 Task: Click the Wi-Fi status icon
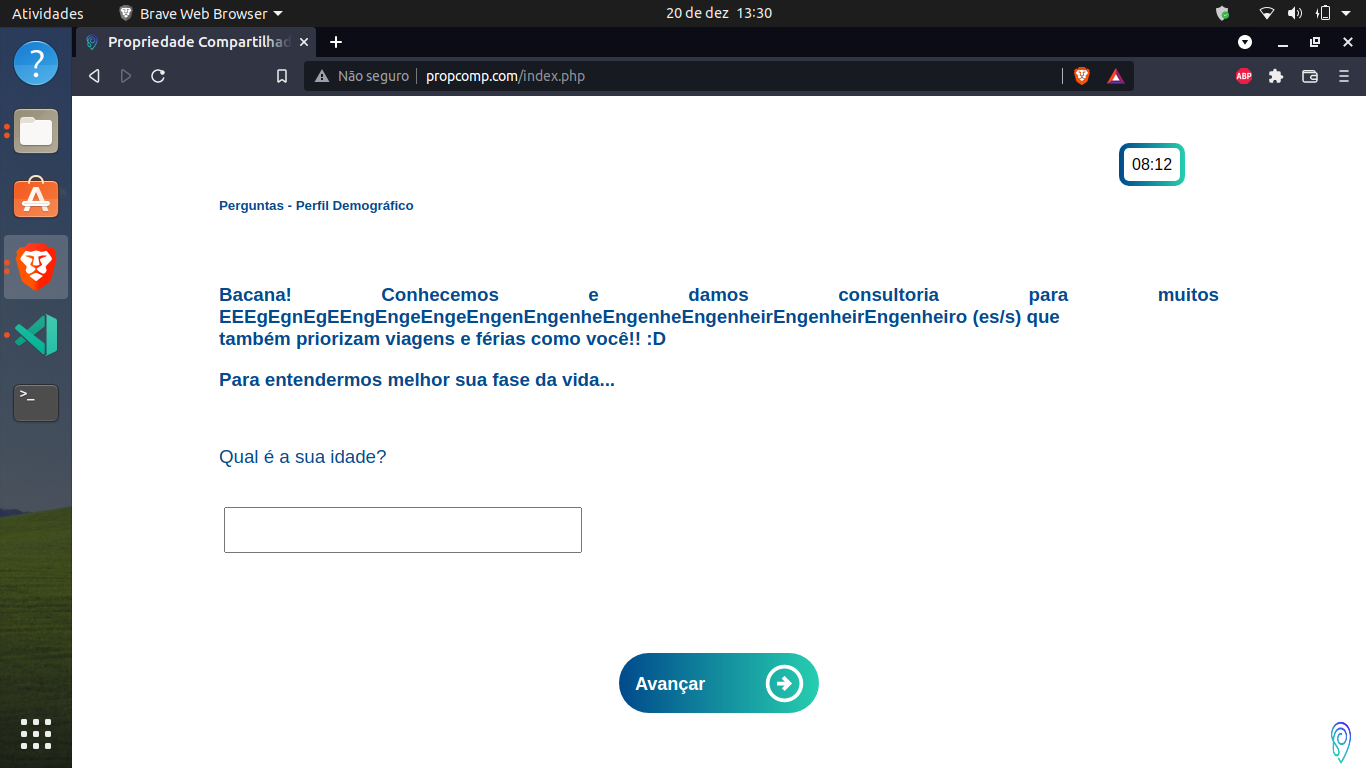pos(1267,13)
